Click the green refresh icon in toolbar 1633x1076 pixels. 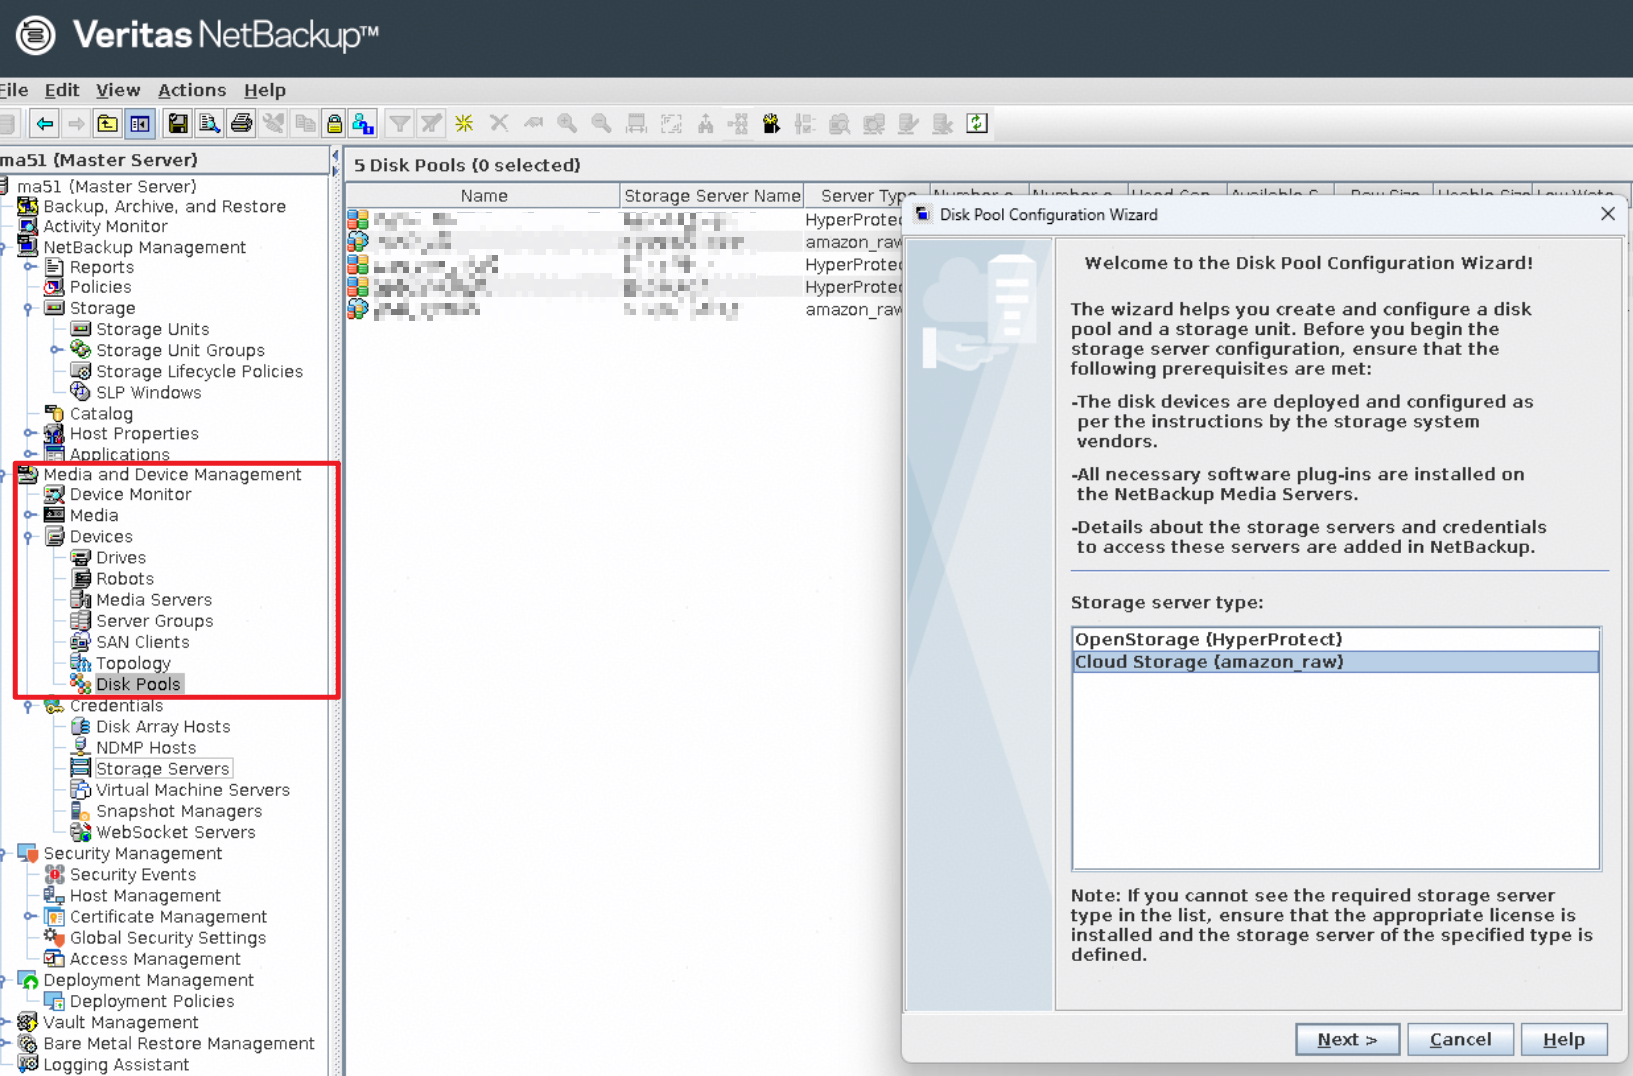(977, 124)
